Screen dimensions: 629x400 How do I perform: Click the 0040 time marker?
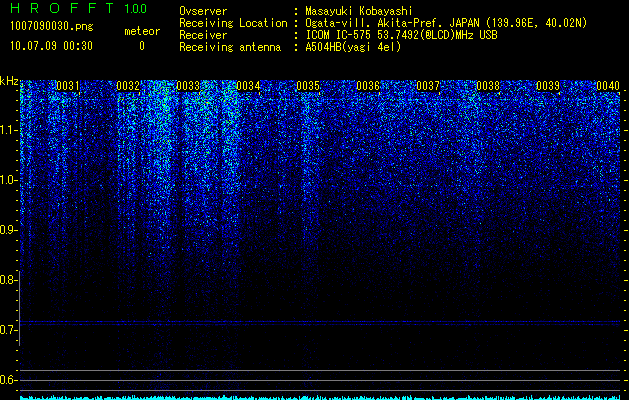pyautogui.click(x=608, y=86)
